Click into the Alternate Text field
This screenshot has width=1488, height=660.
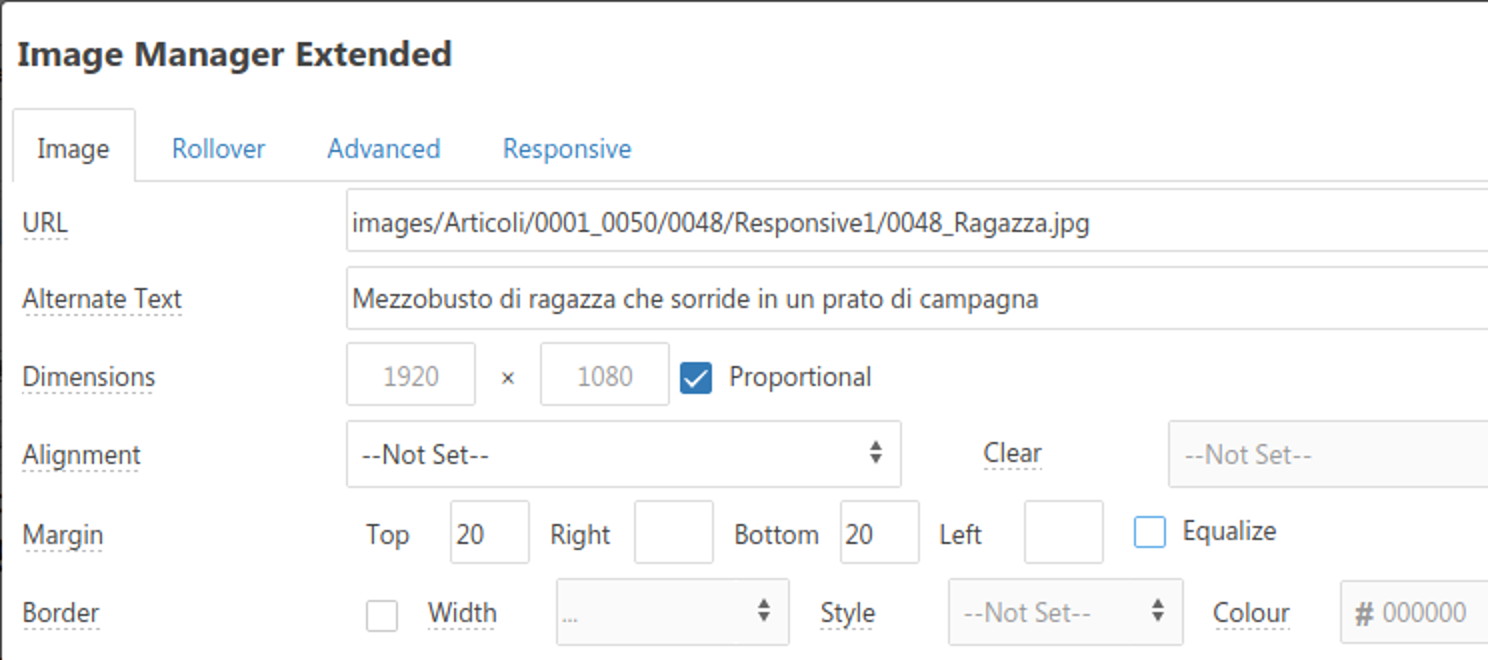pyautogui.click(x=917, y=298)
